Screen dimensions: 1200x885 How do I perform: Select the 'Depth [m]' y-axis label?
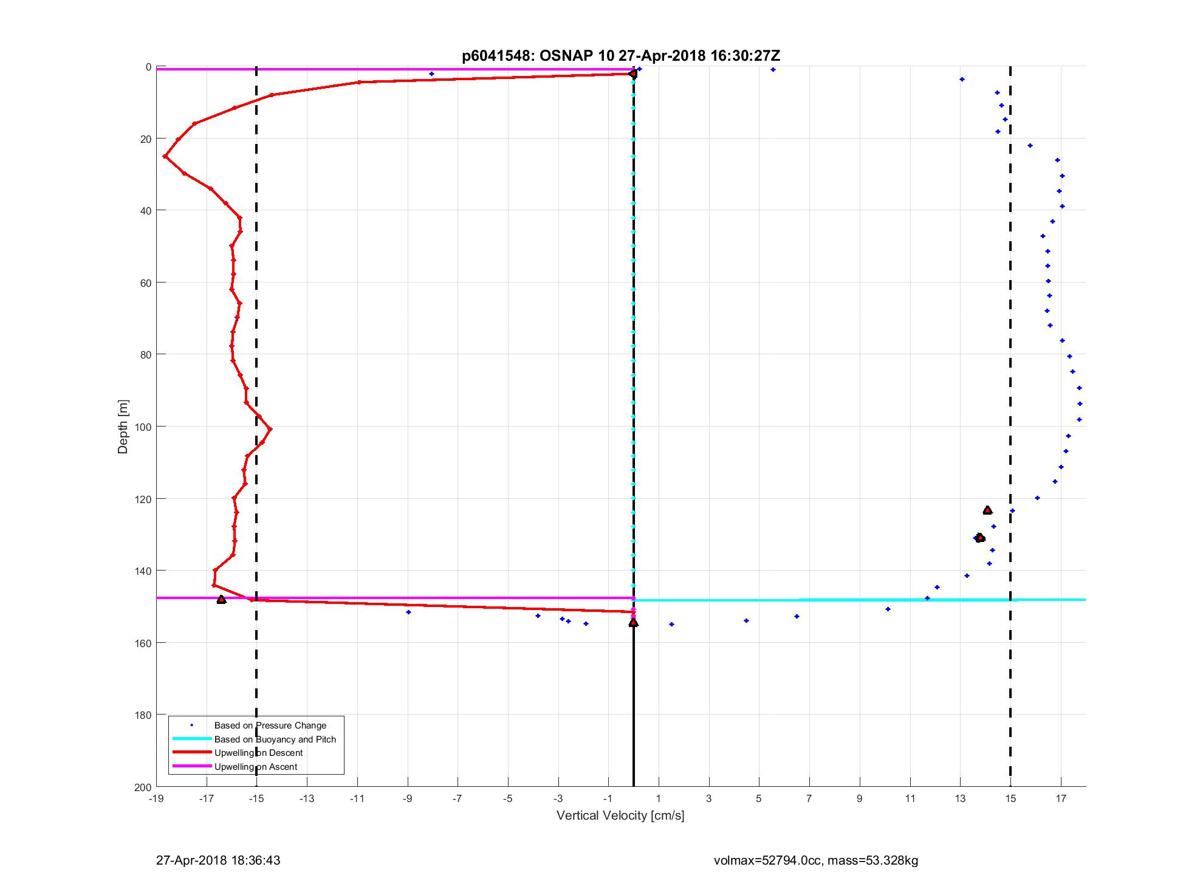(123, 427)
